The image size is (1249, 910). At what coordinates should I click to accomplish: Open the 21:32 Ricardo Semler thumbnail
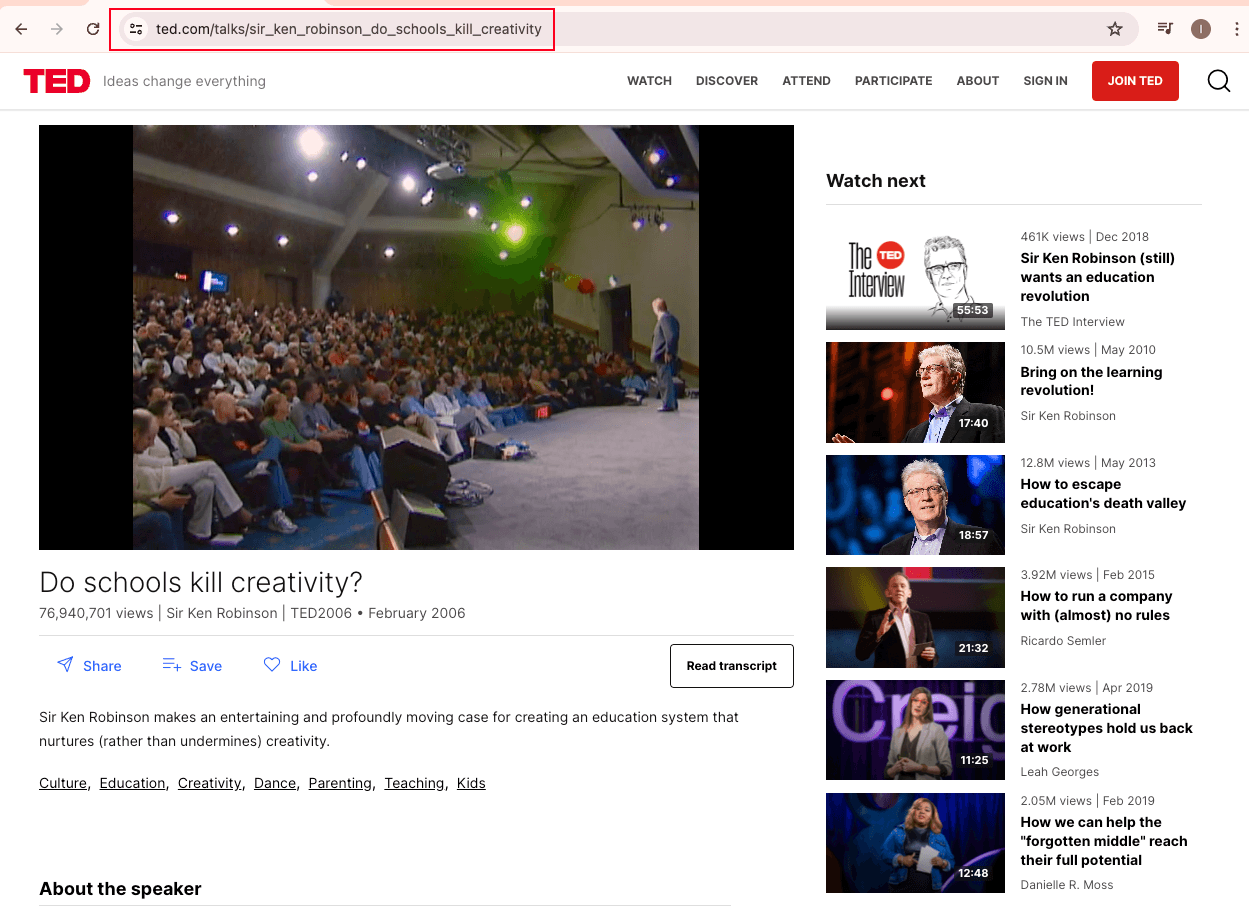[x=915, y=617]
